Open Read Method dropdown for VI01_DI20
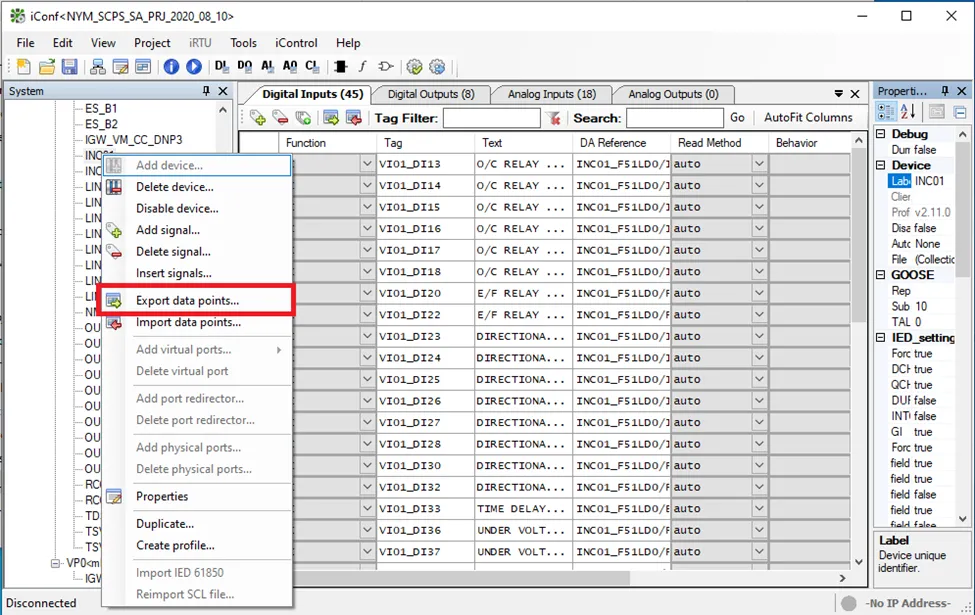Screen dimensions: 975x615 tap(759, 293)
